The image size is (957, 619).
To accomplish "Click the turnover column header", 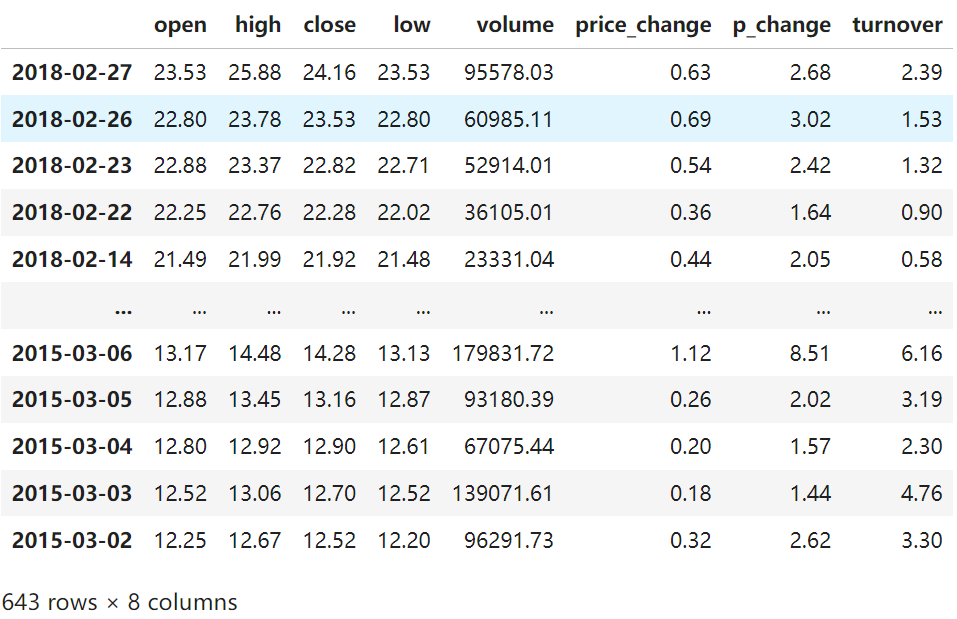I will click(897, 25).
